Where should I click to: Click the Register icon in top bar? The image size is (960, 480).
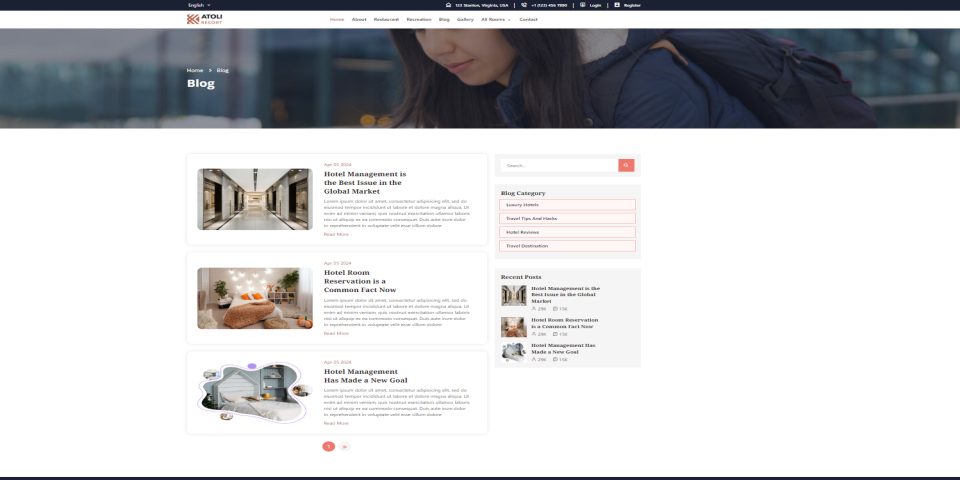pyautogui.click(x=617, y=5)
